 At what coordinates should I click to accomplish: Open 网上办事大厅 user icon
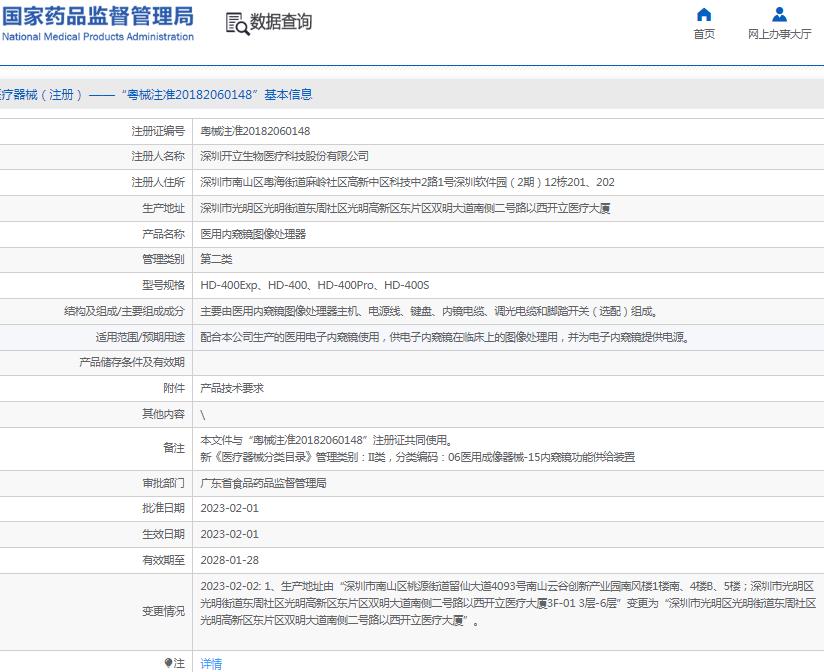point(779,14)
